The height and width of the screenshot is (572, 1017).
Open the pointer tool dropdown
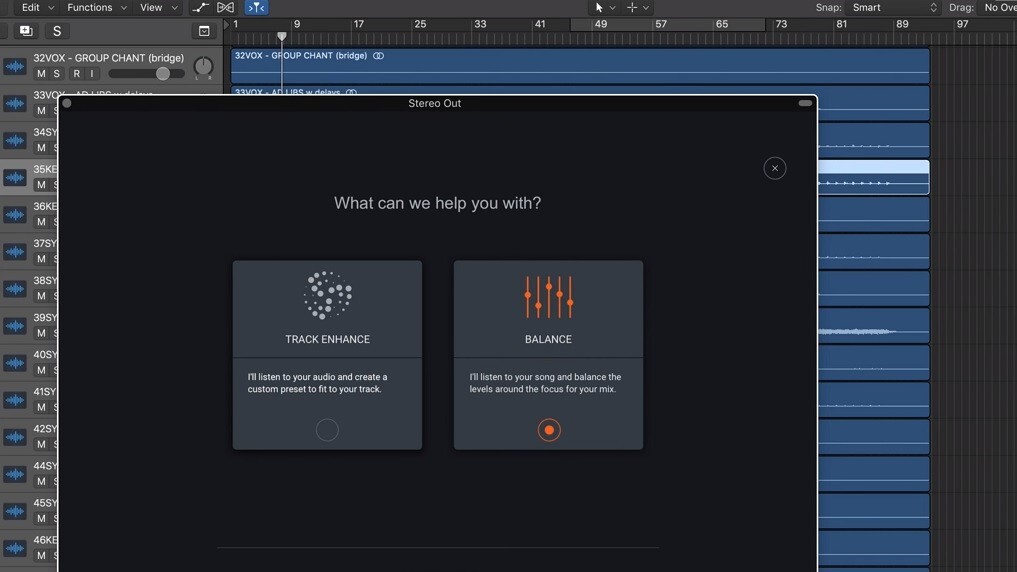click(604, 7)
